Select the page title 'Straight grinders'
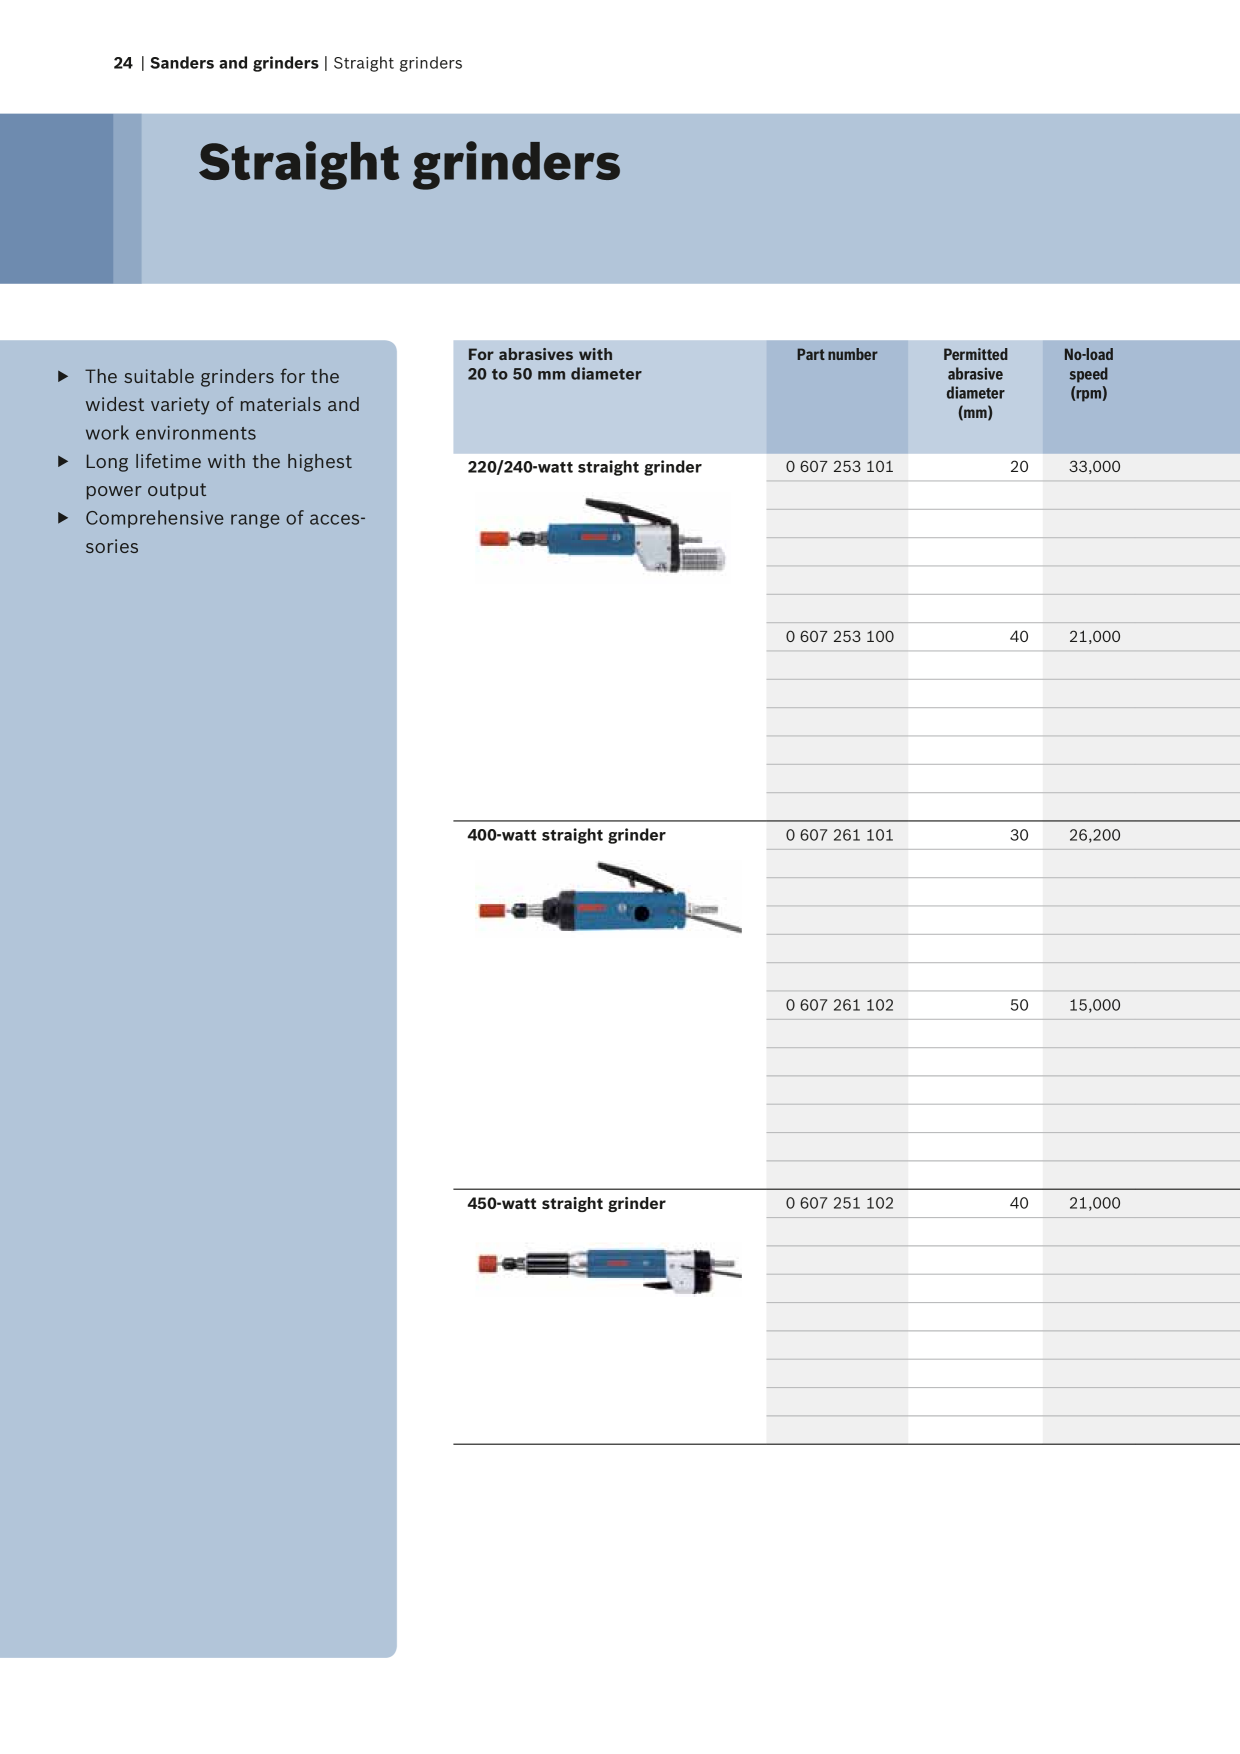 coord(409,163)
